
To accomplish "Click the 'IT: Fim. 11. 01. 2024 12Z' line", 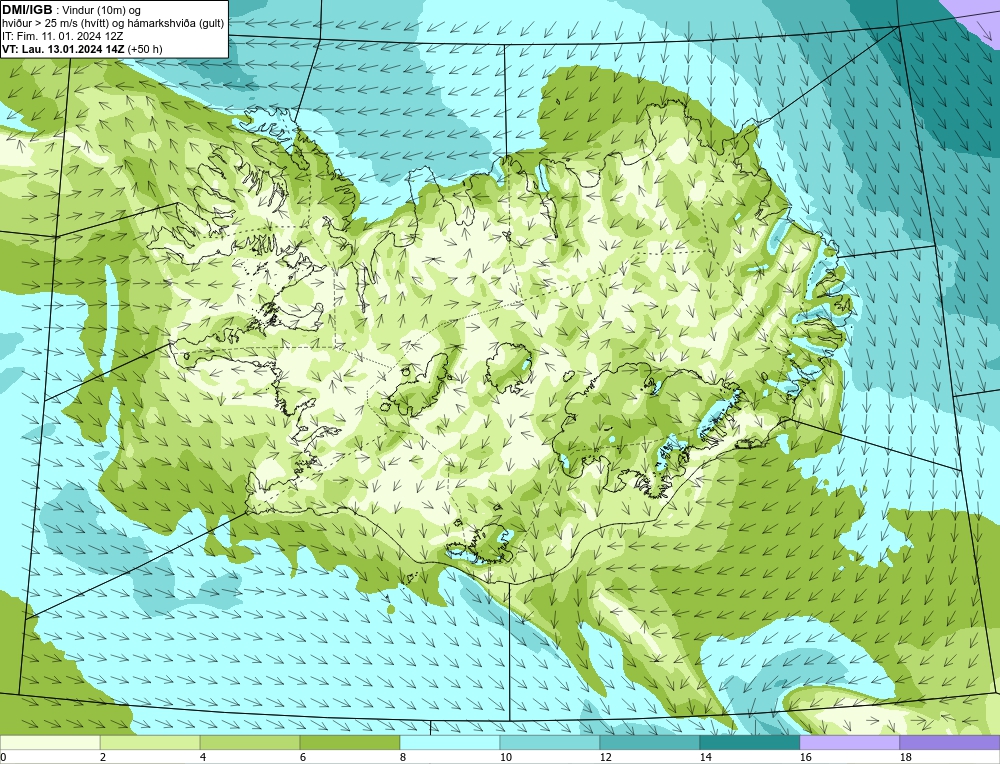I will point(62,36).
